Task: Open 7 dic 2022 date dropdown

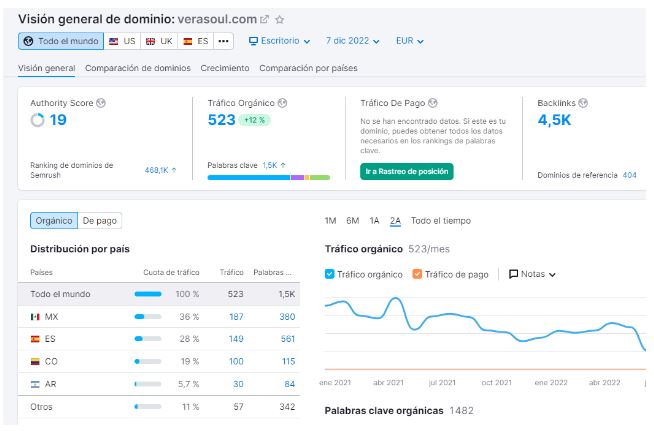Action: (352, 41)
